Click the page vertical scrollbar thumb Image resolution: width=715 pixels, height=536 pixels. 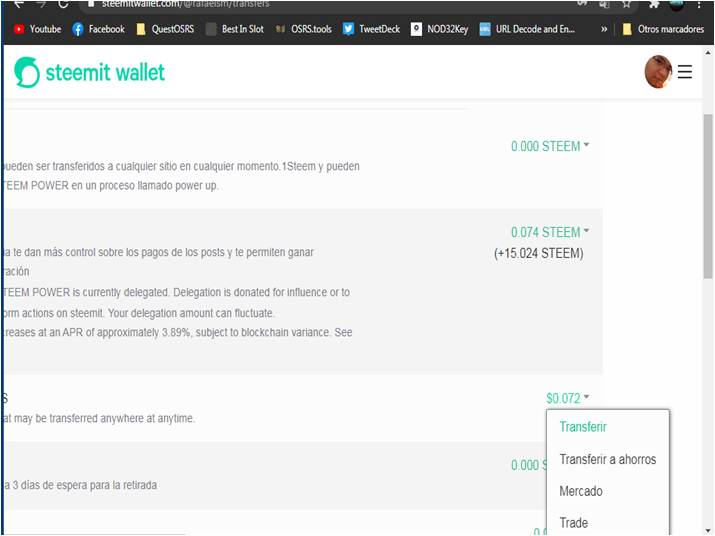(x=708, y=196)
